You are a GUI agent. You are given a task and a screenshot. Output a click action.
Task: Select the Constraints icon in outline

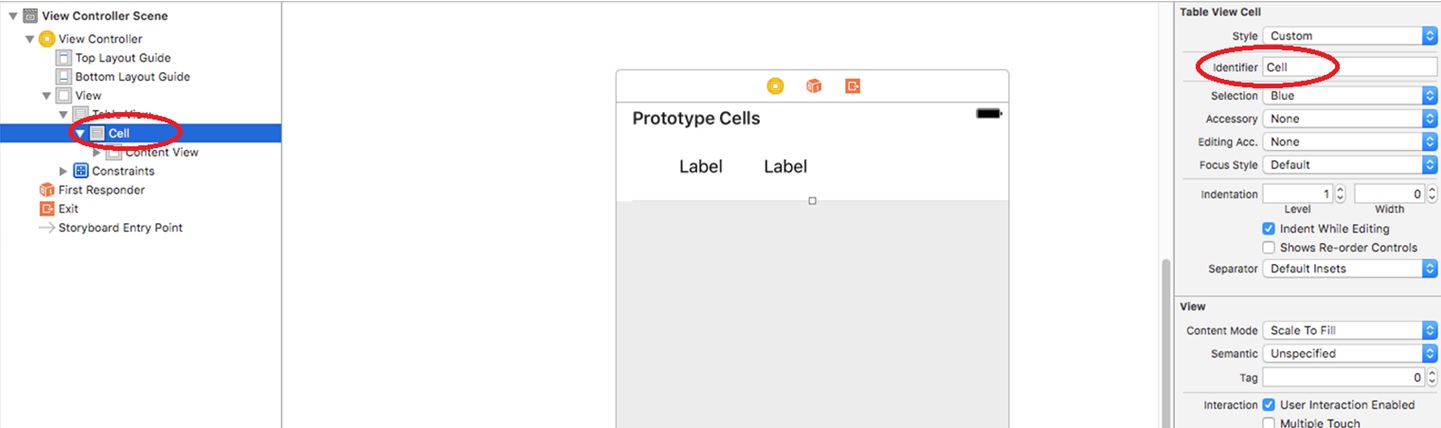coord(81,171)
